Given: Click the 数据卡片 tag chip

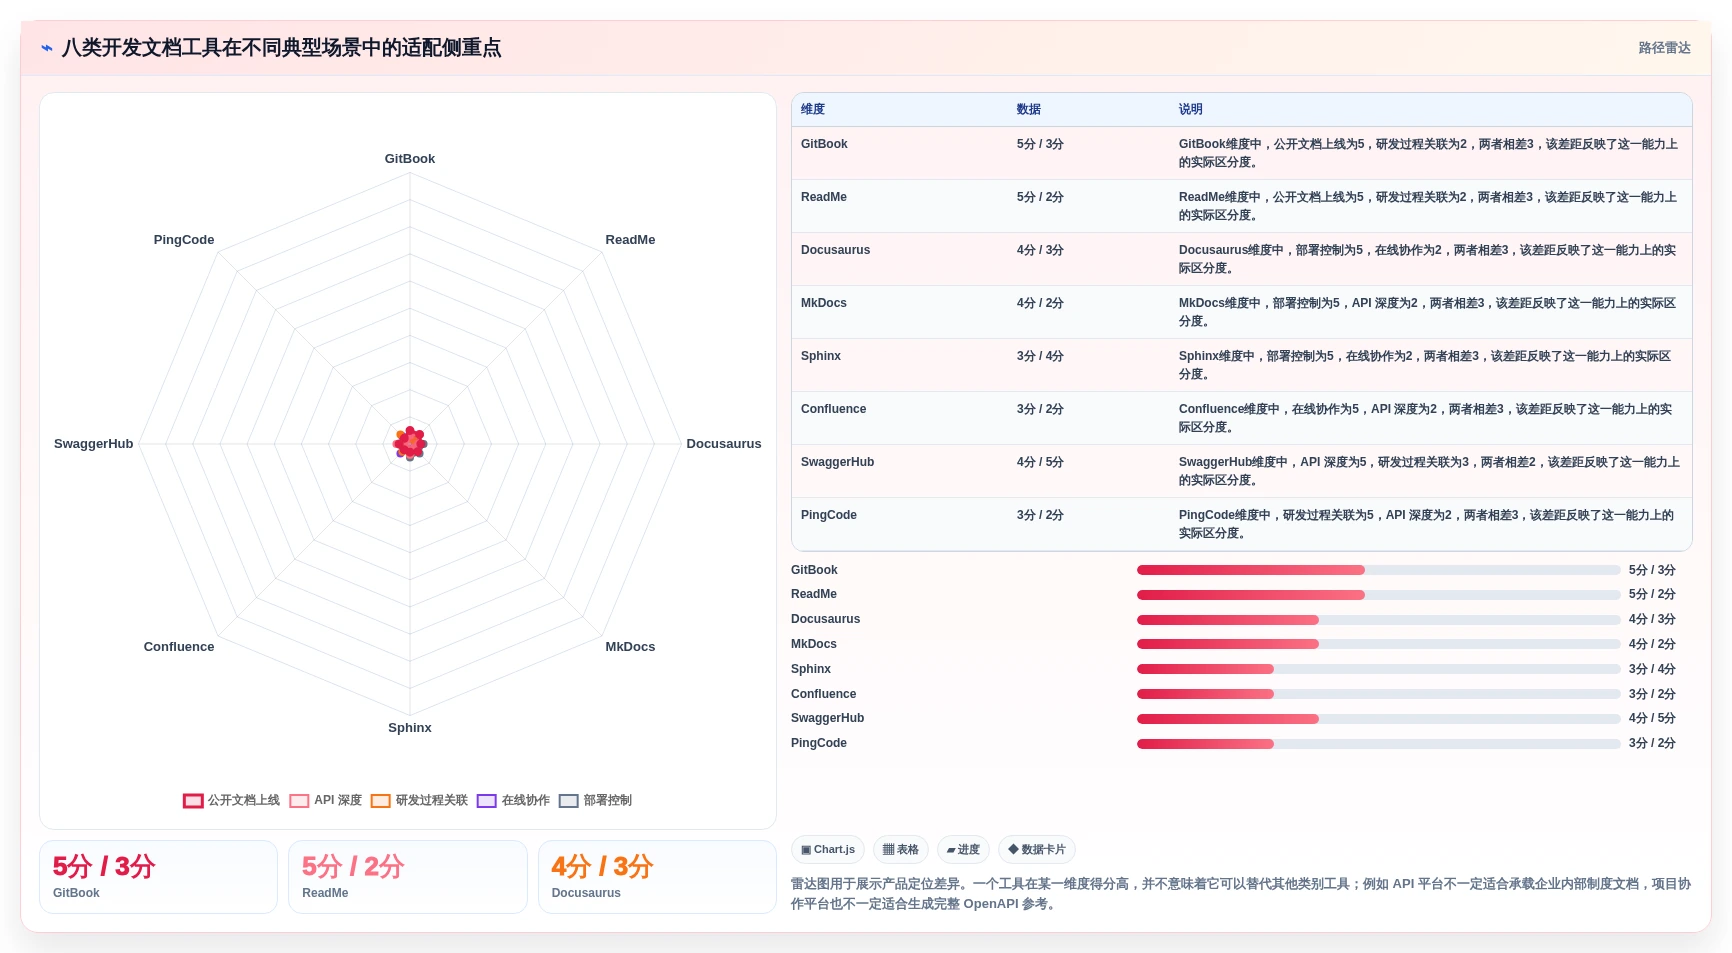Looking at the screenshot, I should (1037, 850).
